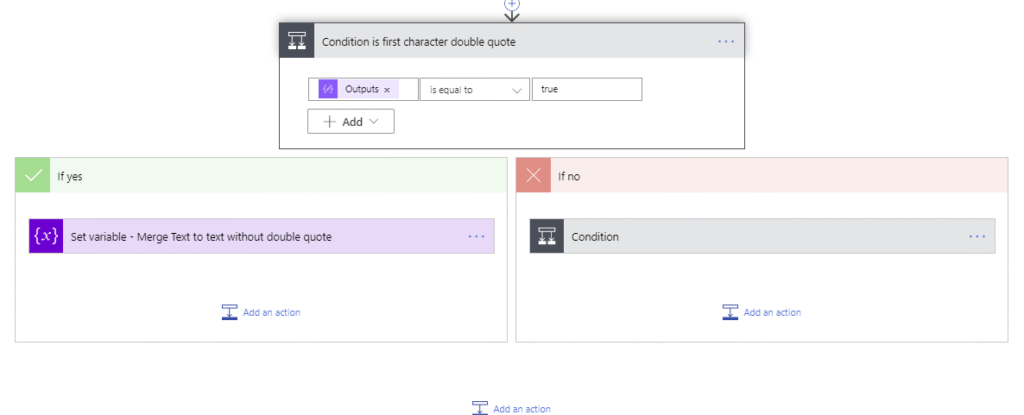Screen dimensions: 1024x415
Task: Click the If no branch header
Action: tap(762, 176)
